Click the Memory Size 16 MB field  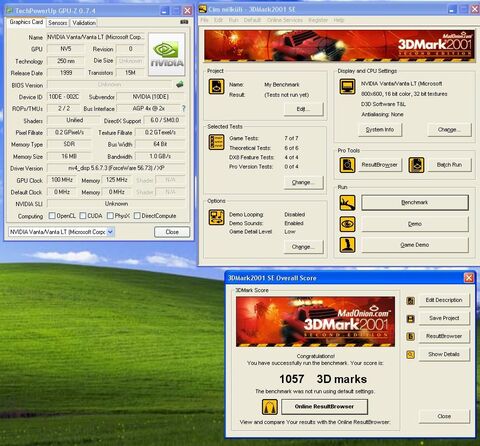69,156
